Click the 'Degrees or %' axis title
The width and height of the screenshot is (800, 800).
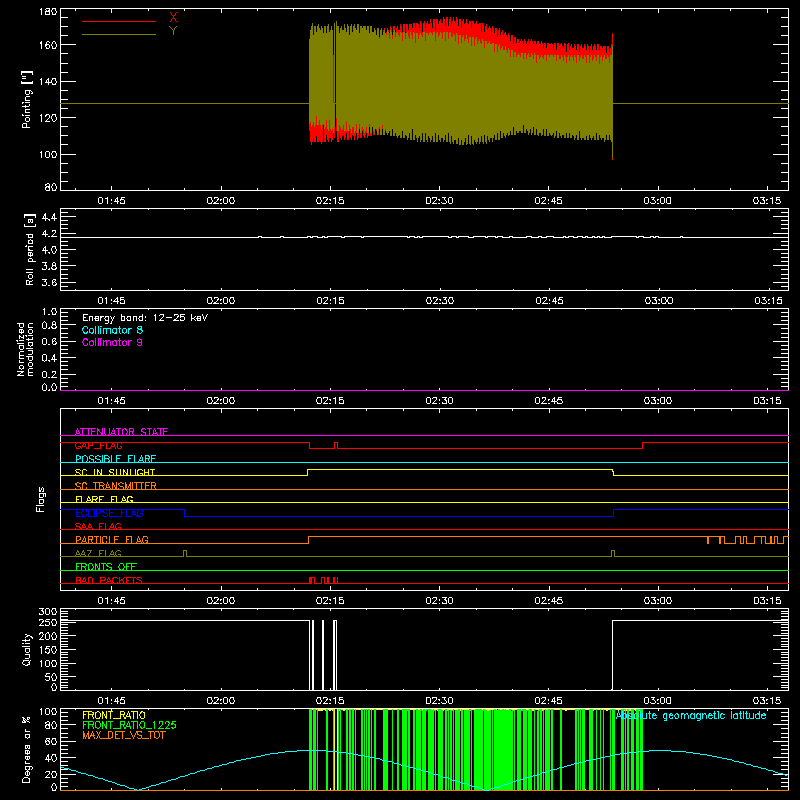27,749
